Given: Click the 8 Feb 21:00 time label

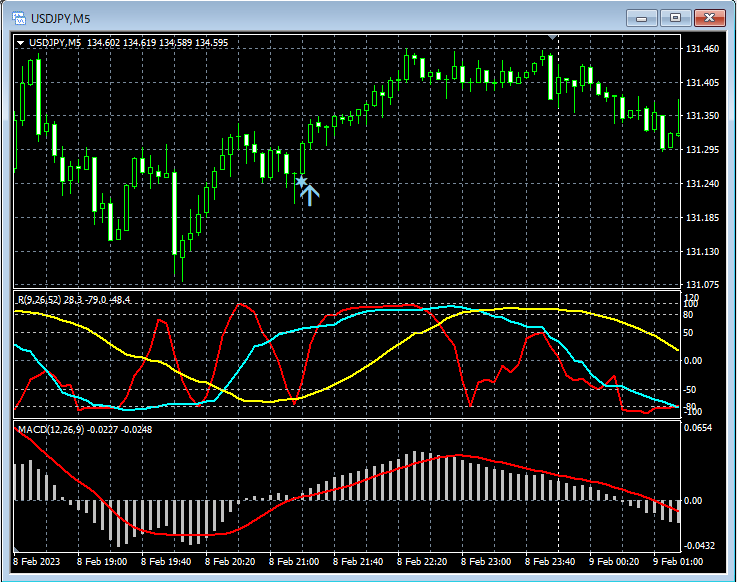Looking at the screenshot, I should tap(294, 562).
